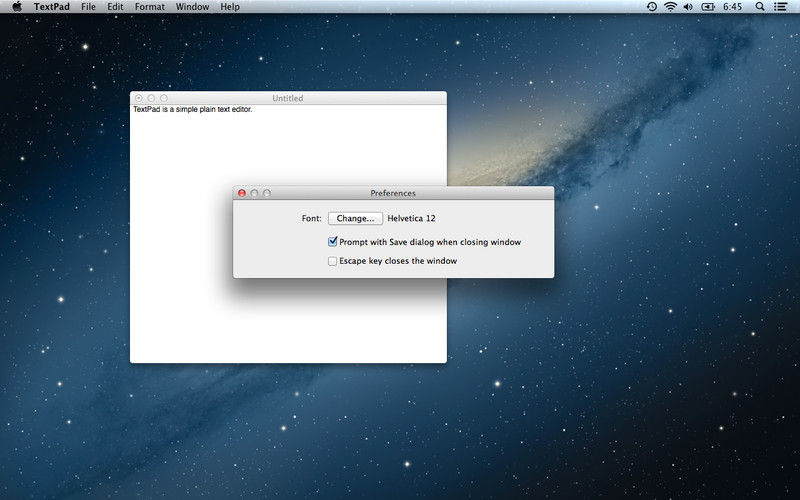Open the TextPad application menu

(52, 7)
